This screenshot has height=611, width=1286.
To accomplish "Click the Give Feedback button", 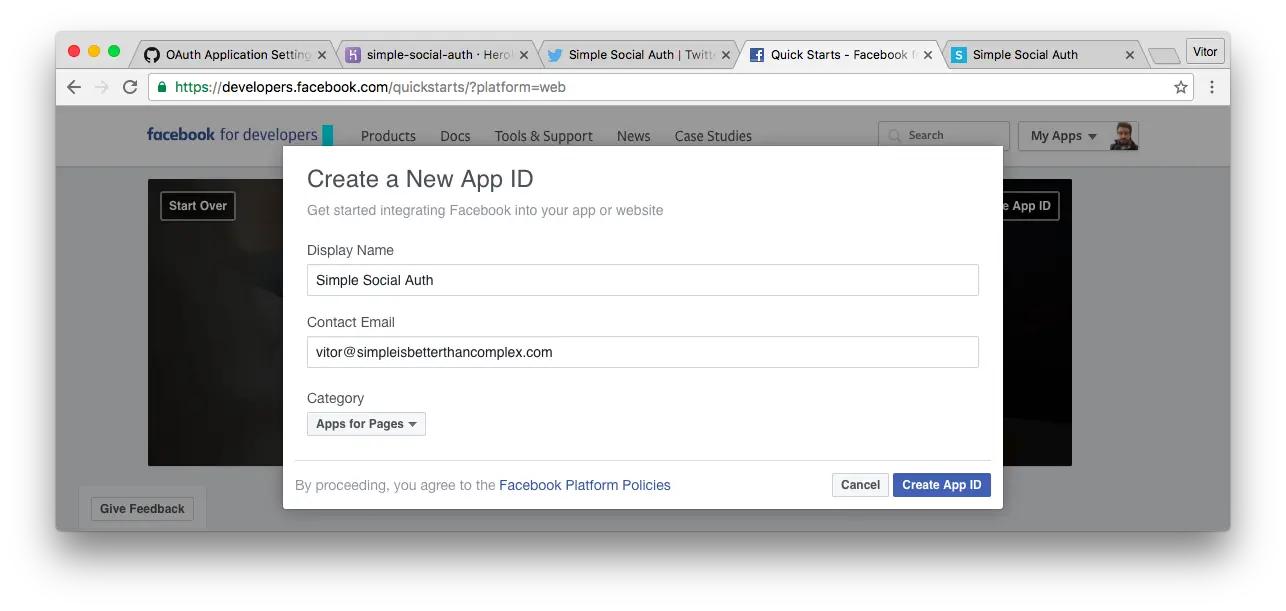I will [x=142, y=508].
